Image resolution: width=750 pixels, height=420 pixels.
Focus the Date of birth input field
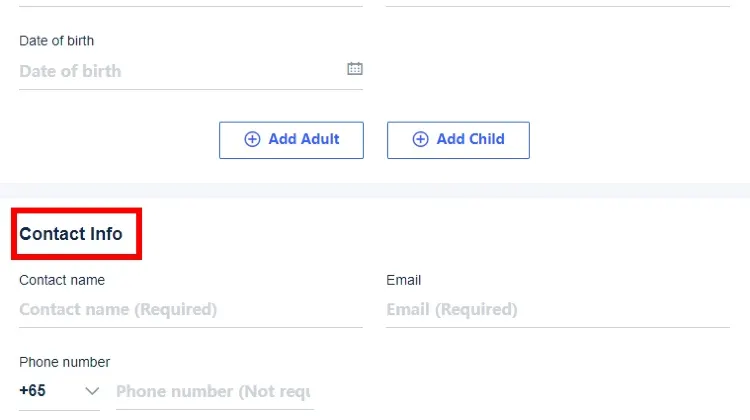click(191, 71)
